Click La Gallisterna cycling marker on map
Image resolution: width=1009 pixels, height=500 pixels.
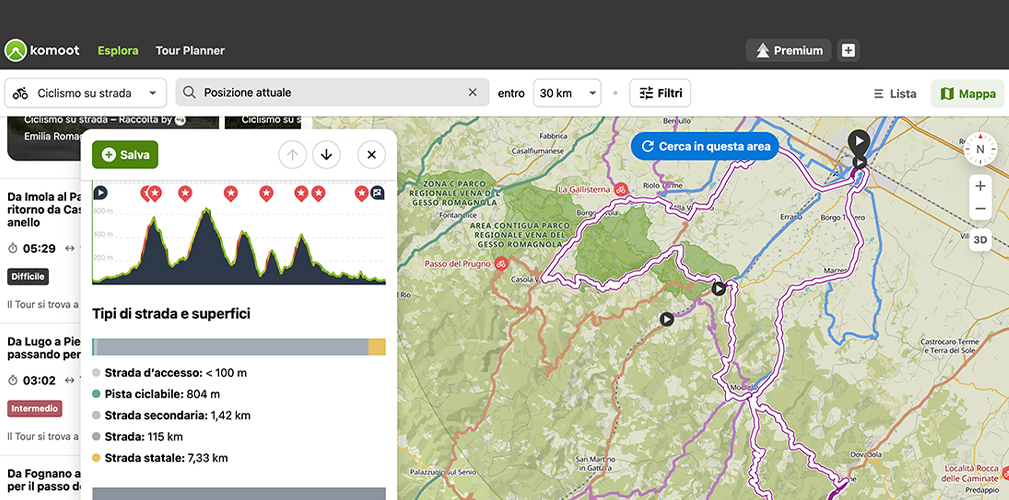coord(620,189)
